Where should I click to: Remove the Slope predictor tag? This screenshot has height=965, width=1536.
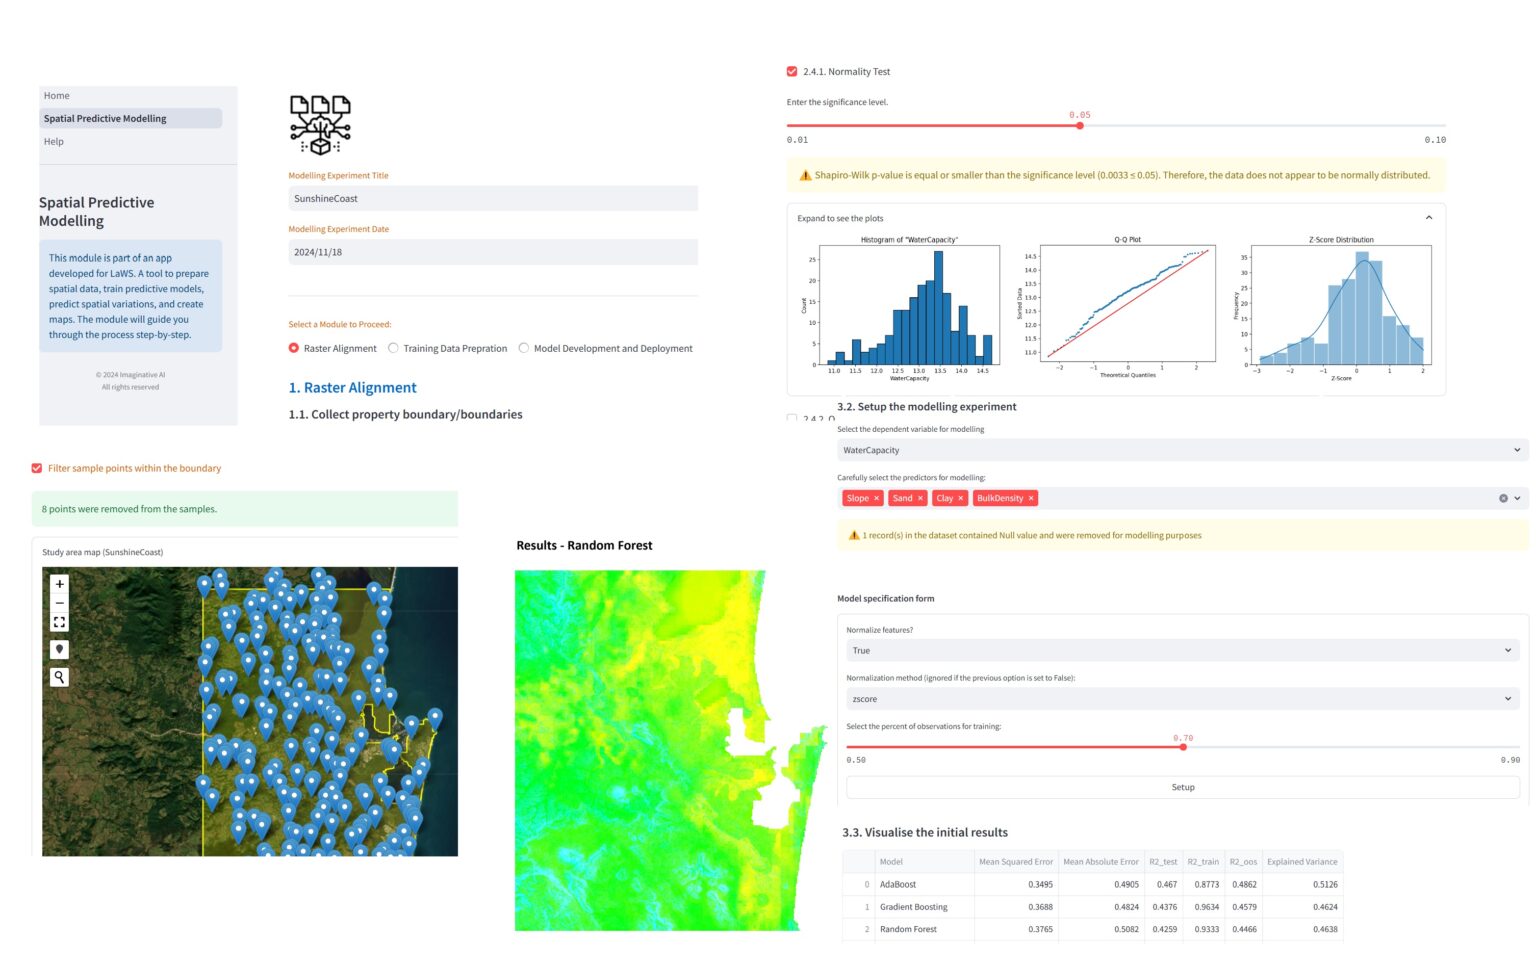point(877,498)
